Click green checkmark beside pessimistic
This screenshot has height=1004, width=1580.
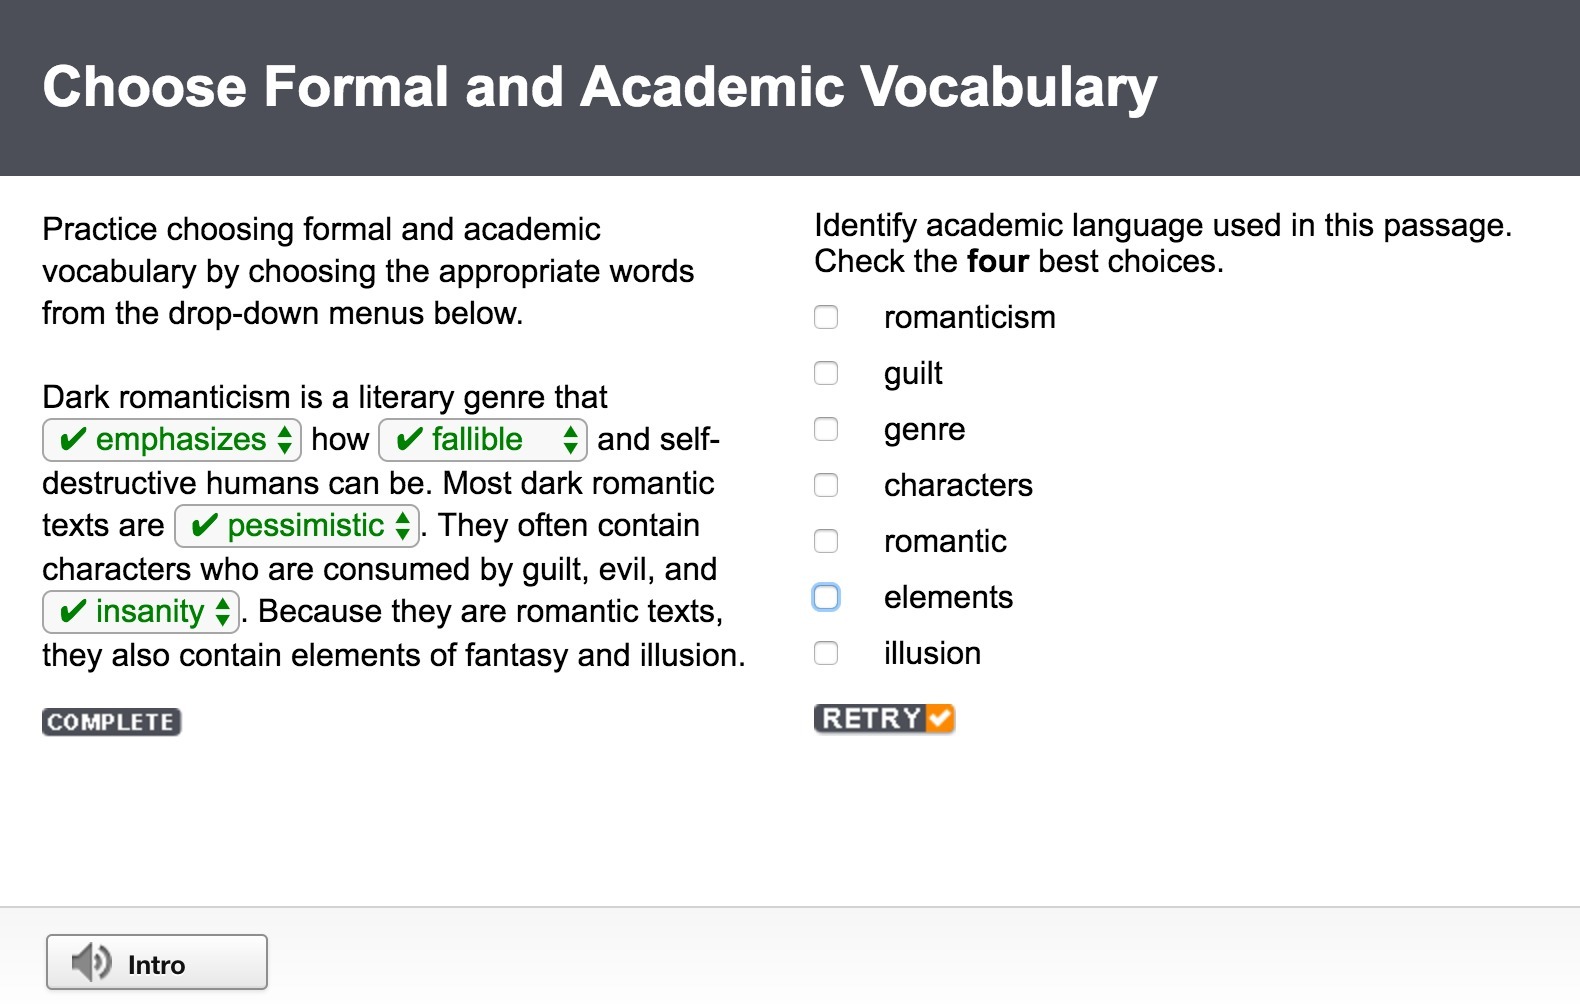pyautogui.click(x=204, y=526)
